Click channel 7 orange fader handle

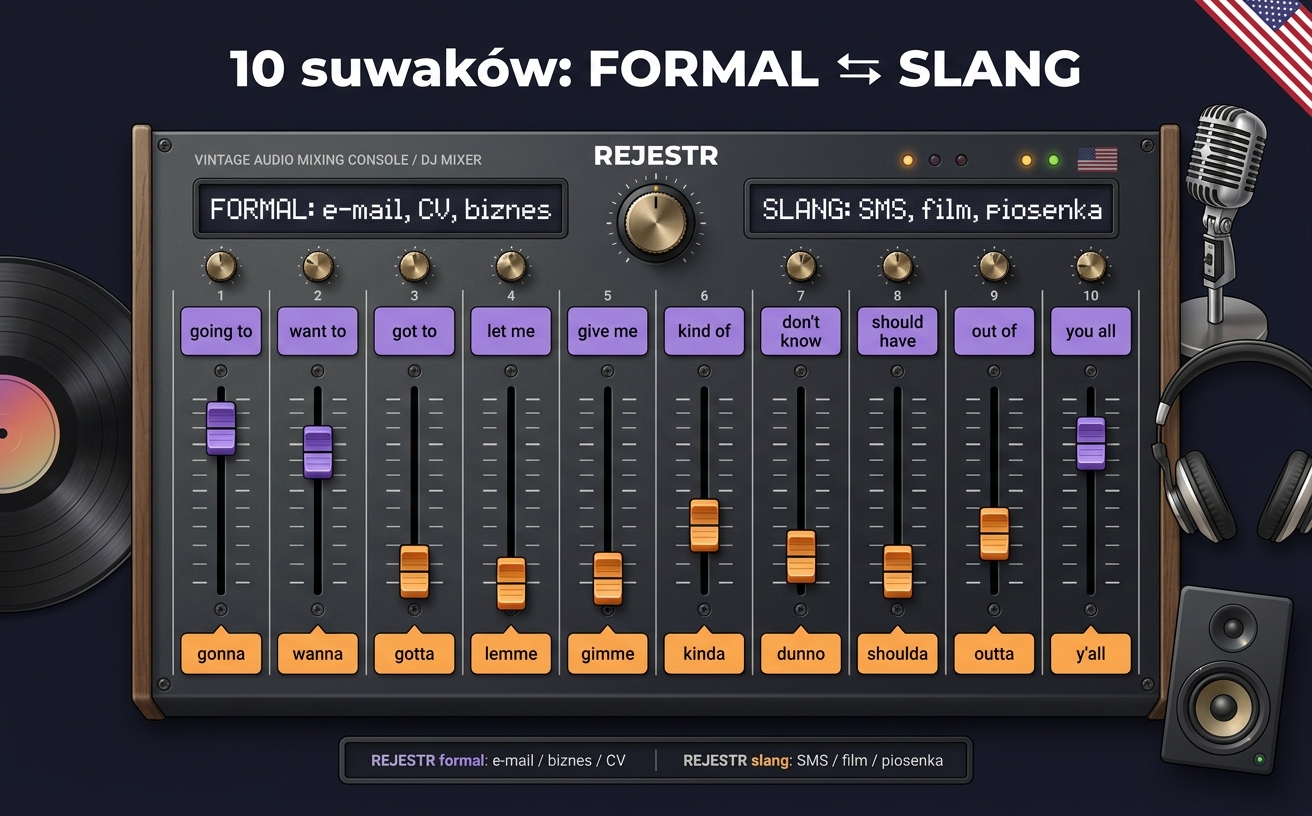click(801, 556)
